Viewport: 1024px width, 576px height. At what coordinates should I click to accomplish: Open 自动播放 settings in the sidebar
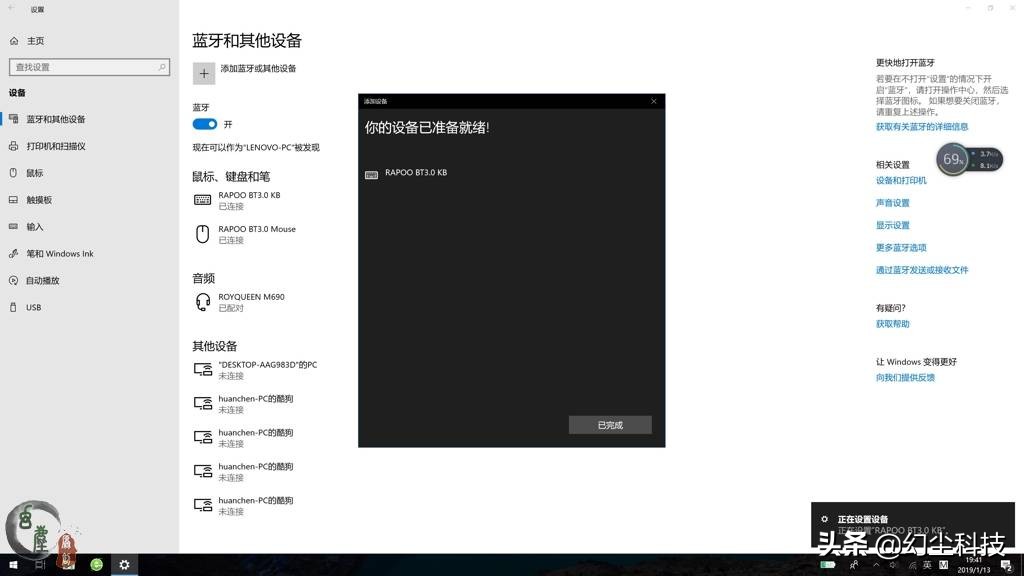(x=40, y=280)
